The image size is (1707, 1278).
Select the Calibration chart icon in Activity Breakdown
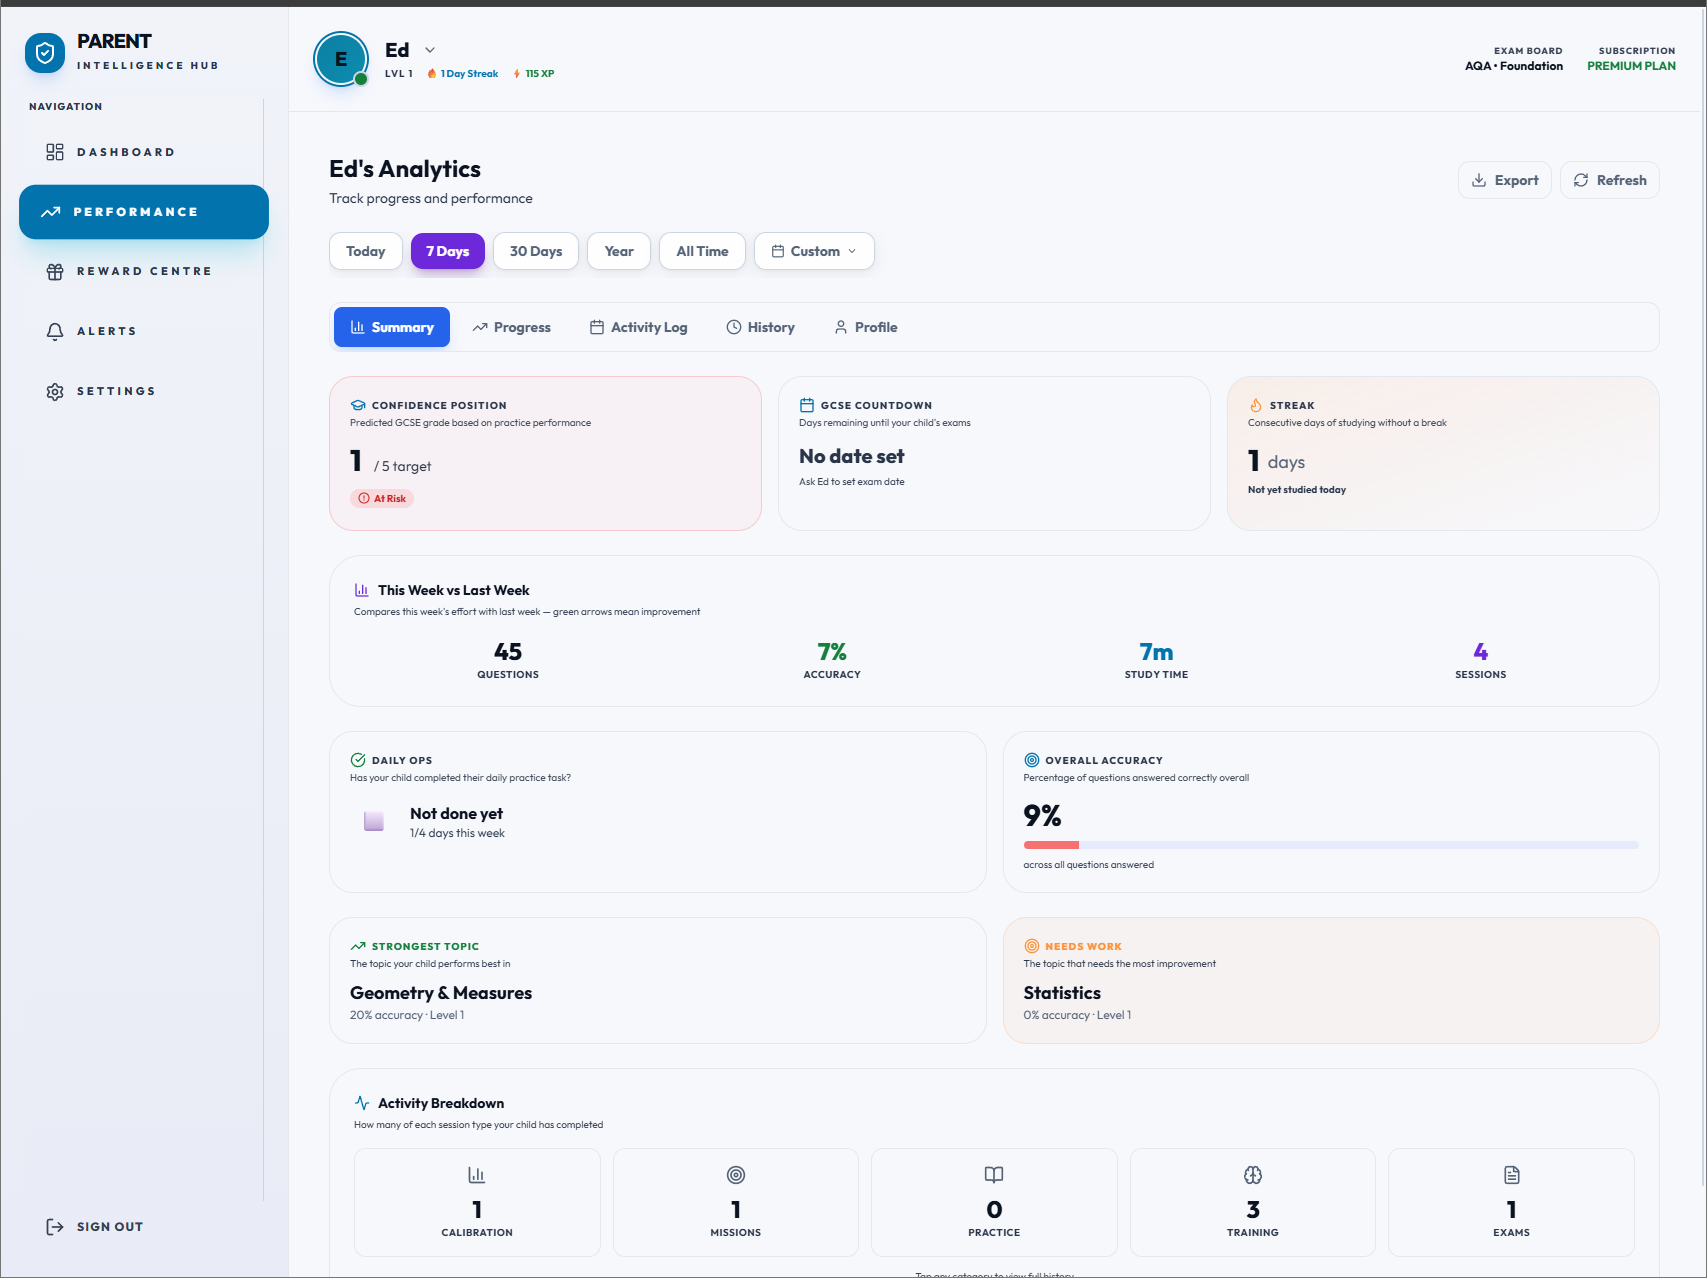(476, 1175)
